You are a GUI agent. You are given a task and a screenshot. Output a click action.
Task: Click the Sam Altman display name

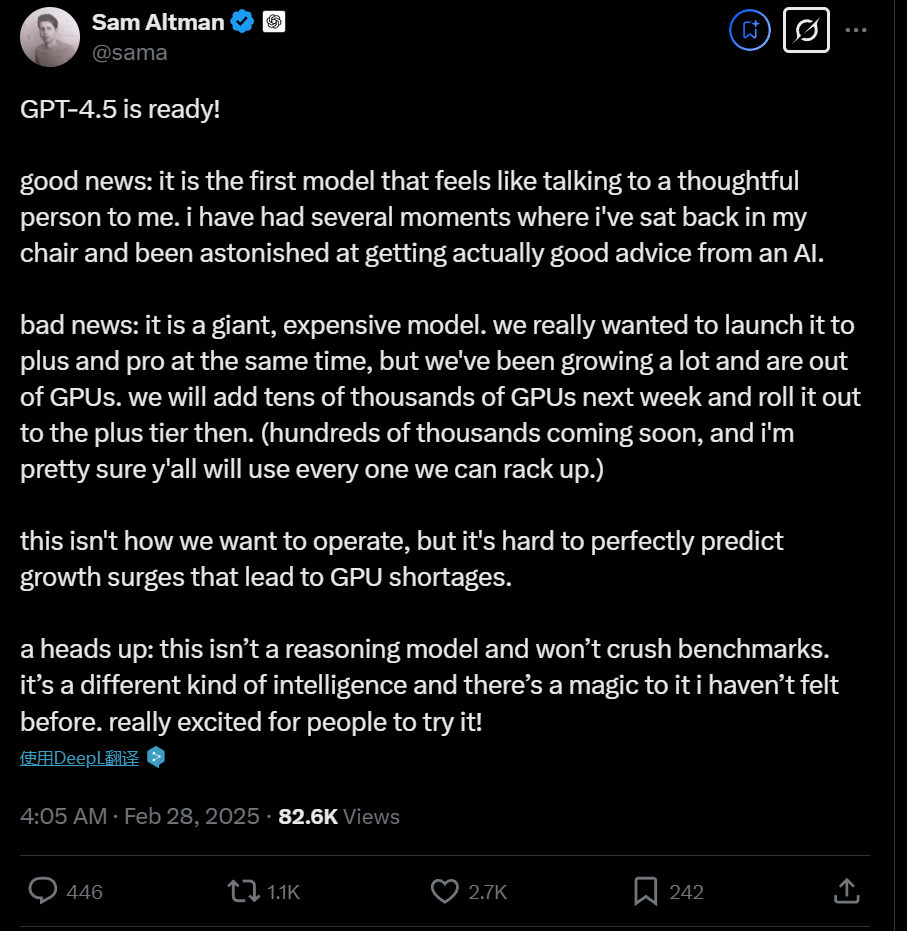pyautogui.click(x=160, y=20)
